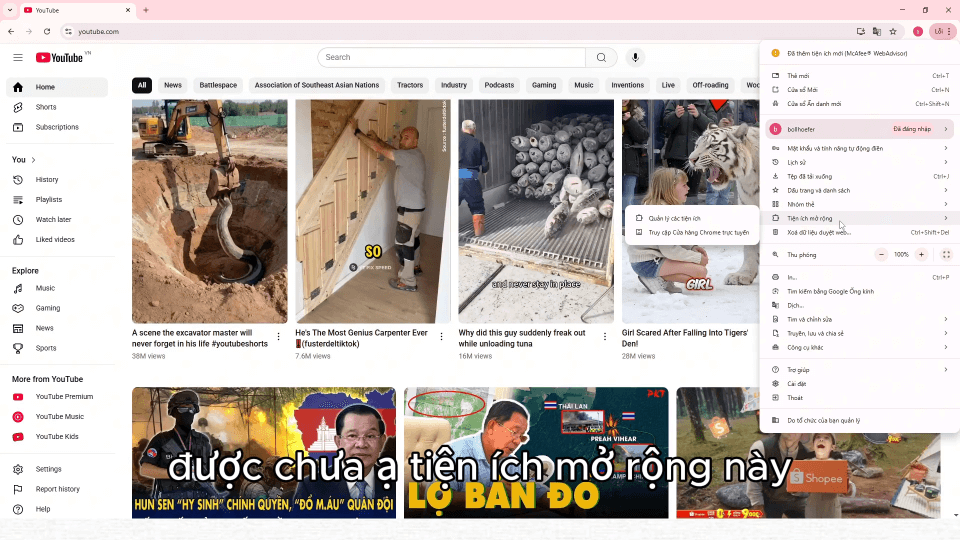Click the Lỗi Chrome menu button
960x540 pixels.
click(943, 31)
